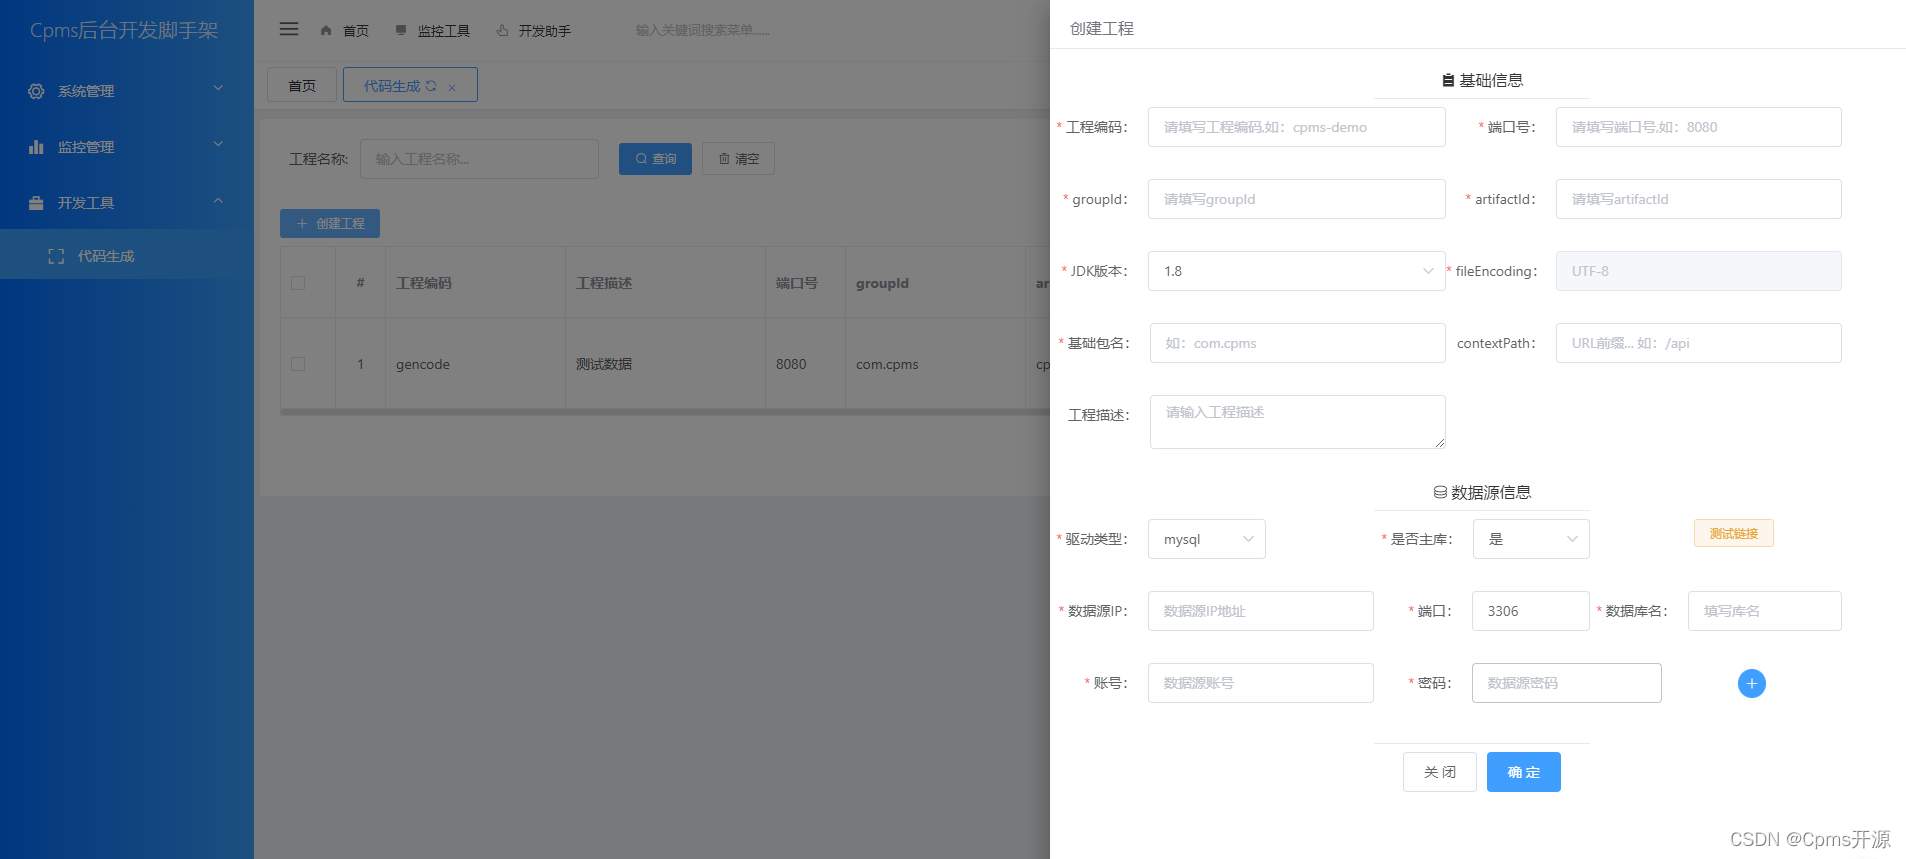Focus the 基础包名 input field
Screen dimensions: 1906x859
tap(1297, 343)
